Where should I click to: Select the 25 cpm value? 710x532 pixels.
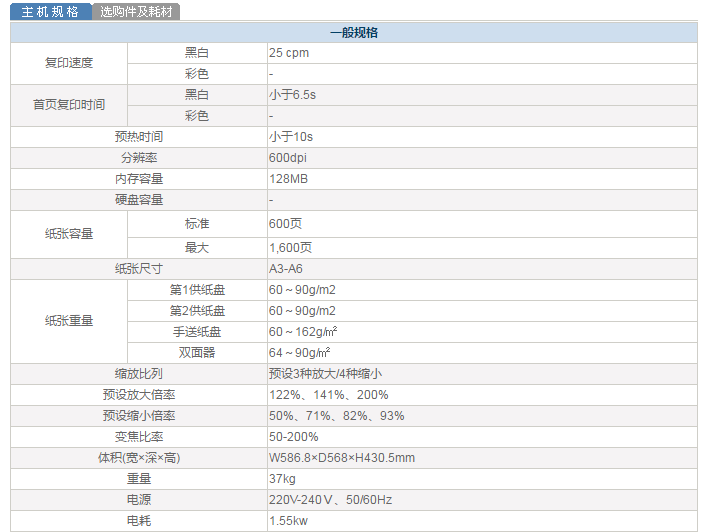(x=289, y=53)
